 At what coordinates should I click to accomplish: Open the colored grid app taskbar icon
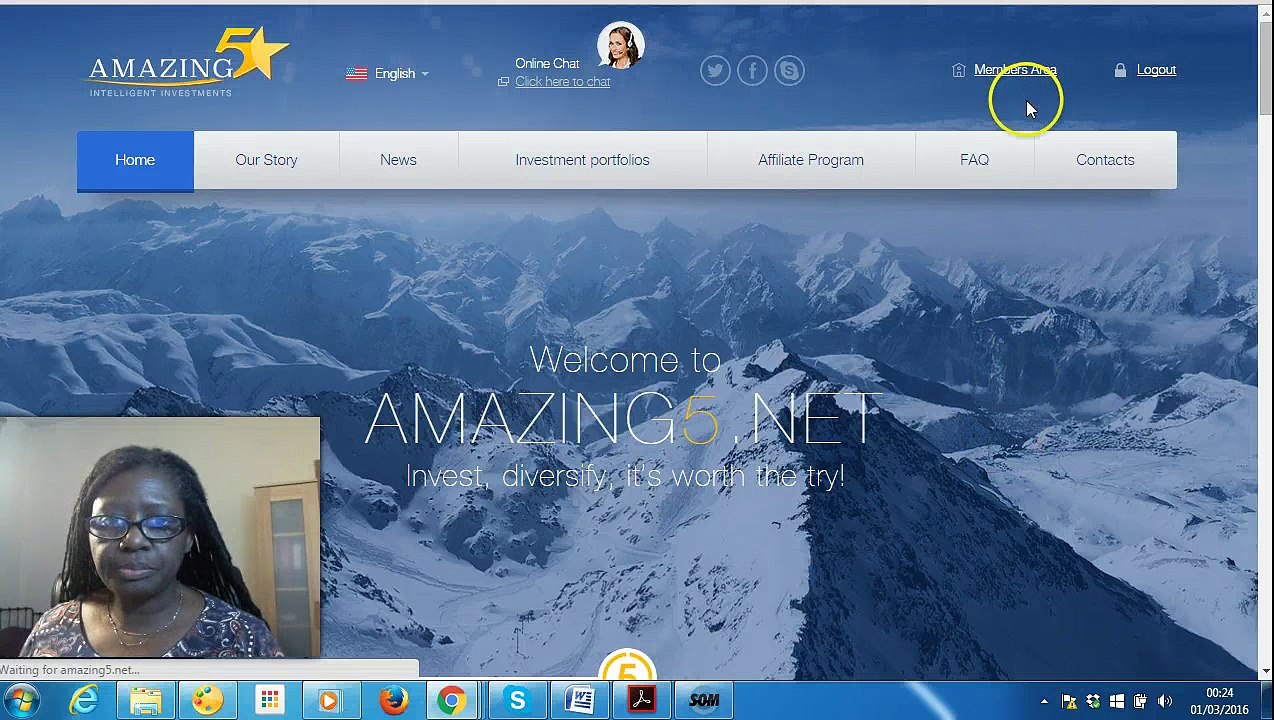pos(270,700)
